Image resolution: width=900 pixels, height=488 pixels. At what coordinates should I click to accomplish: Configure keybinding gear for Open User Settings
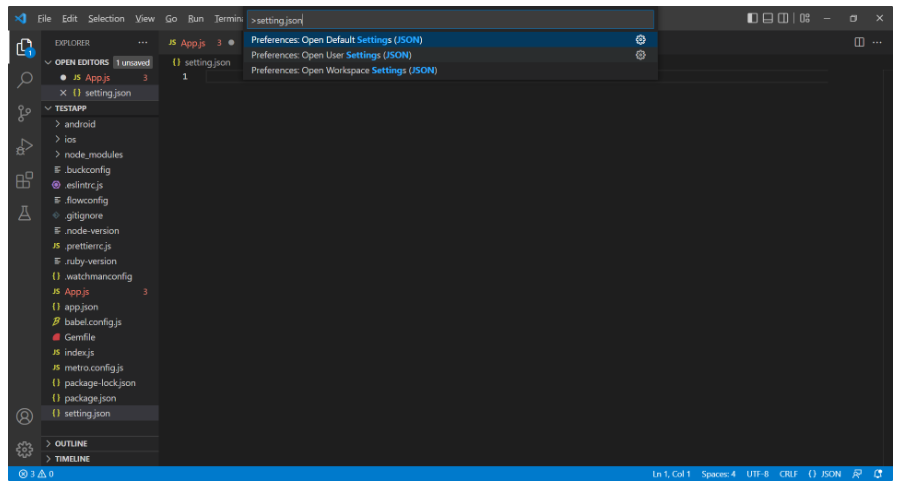click(641, 55)
